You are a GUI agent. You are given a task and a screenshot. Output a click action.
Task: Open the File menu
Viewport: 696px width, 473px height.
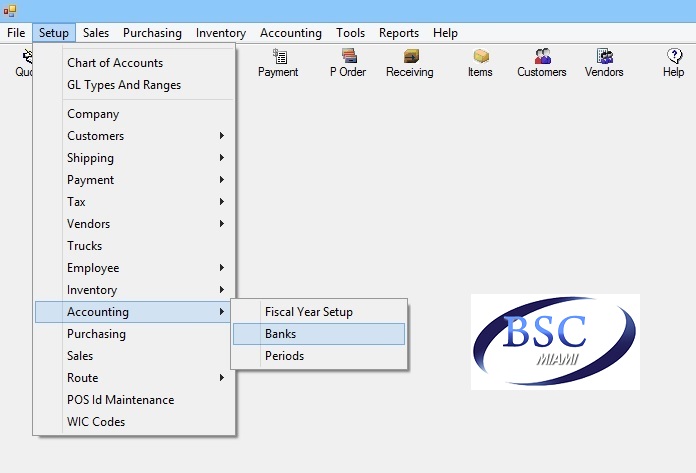[x=16, y=33]
